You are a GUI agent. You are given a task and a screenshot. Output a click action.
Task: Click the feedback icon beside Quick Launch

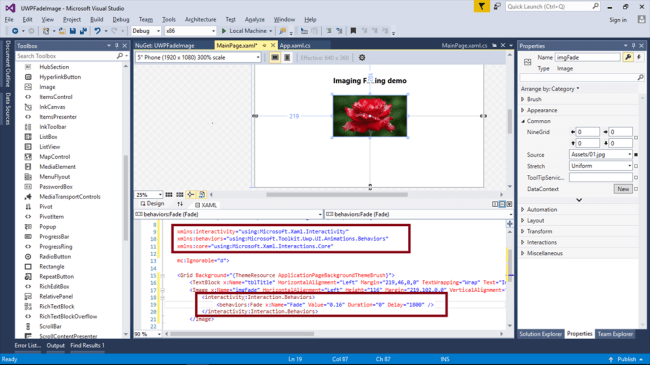pos(497,7)
